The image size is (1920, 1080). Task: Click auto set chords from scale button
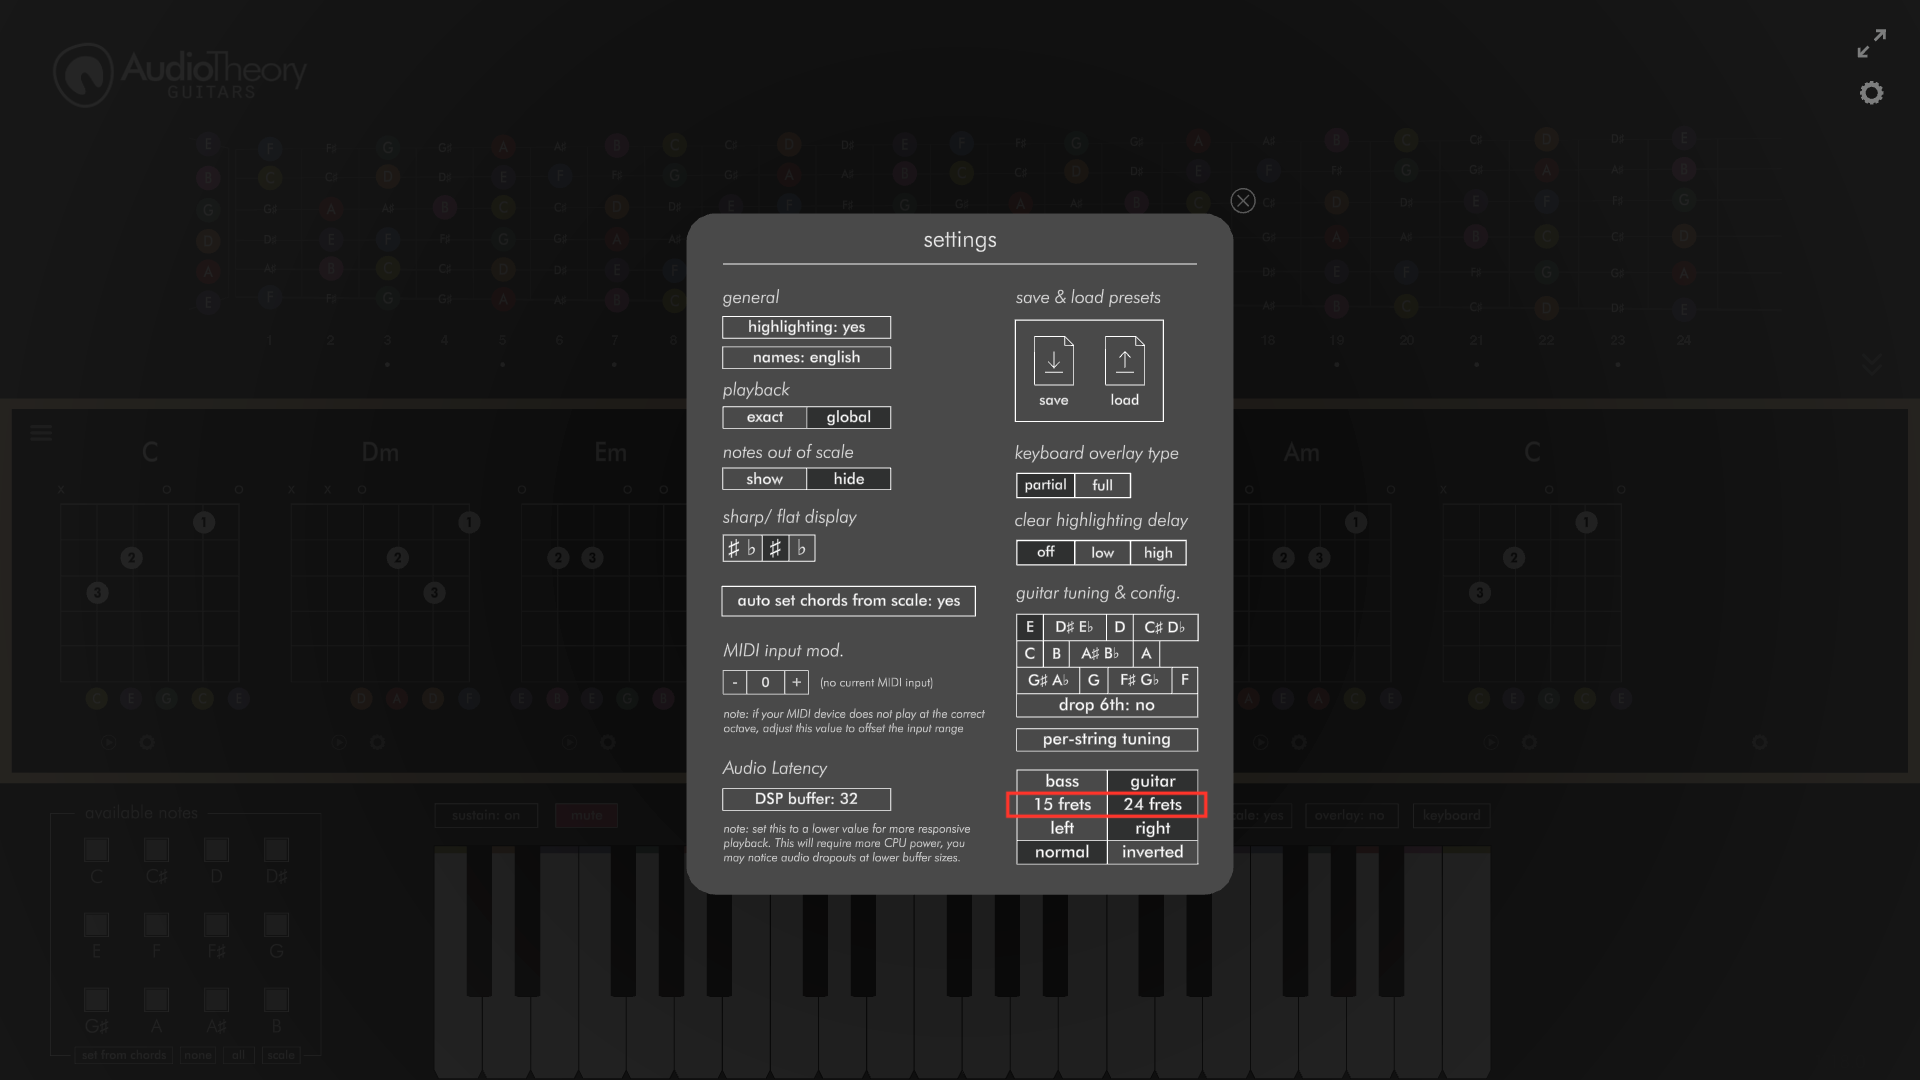[x=849, y=600]
